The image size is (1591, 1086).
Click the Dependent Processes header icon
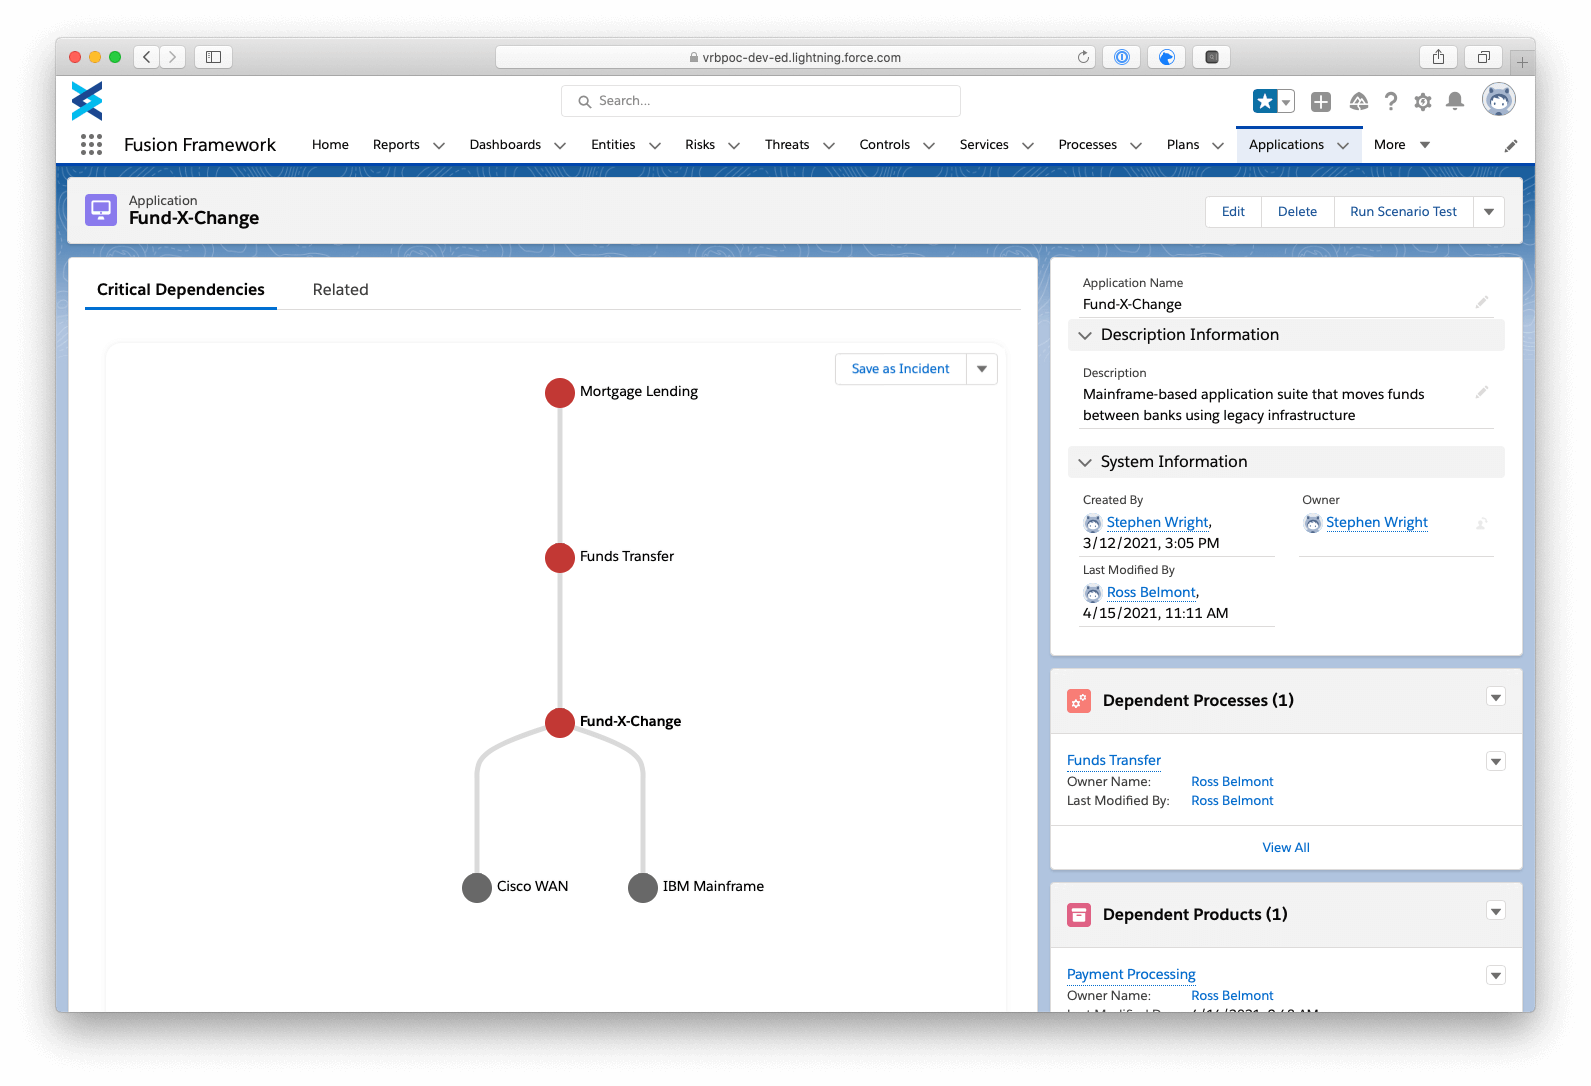coord(1079,701)
